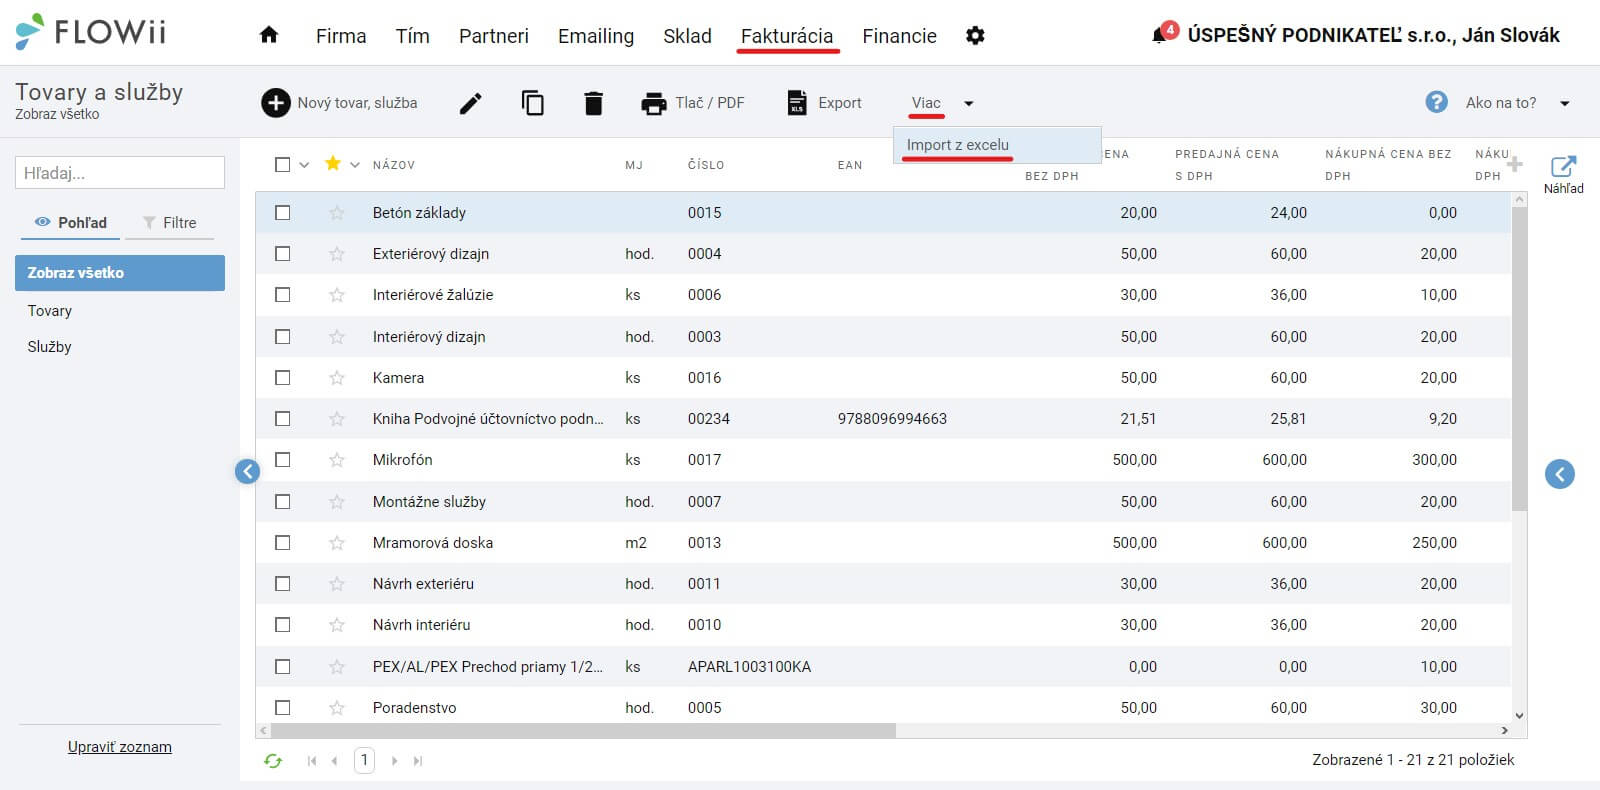Mark Mikrofón as favorite with its star
Screen dimensions: 1600x790
336,460
